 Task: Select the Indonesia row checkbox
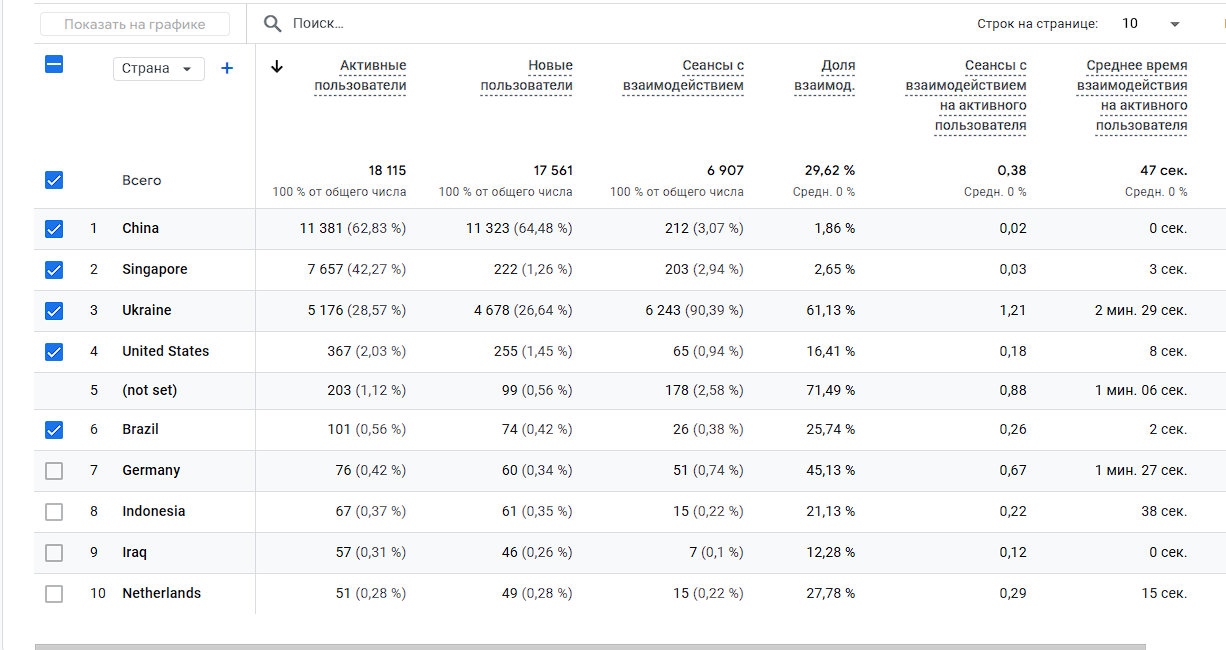click(54, 512)
